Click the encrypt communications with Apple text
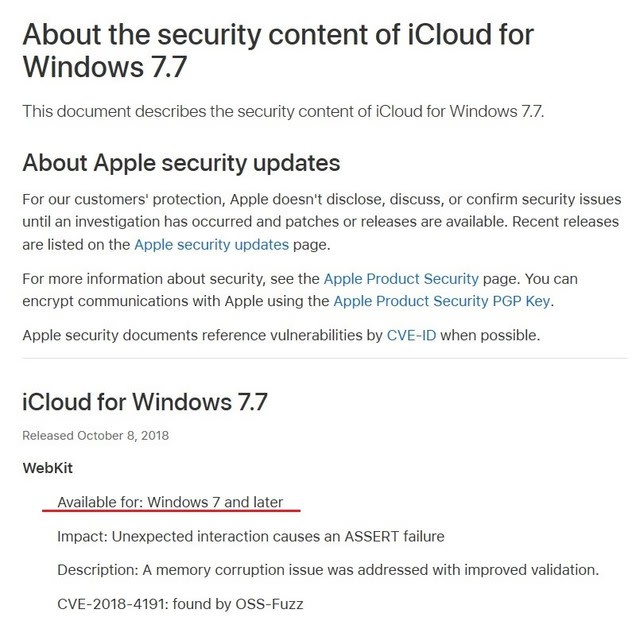 [x=176, y=301]
